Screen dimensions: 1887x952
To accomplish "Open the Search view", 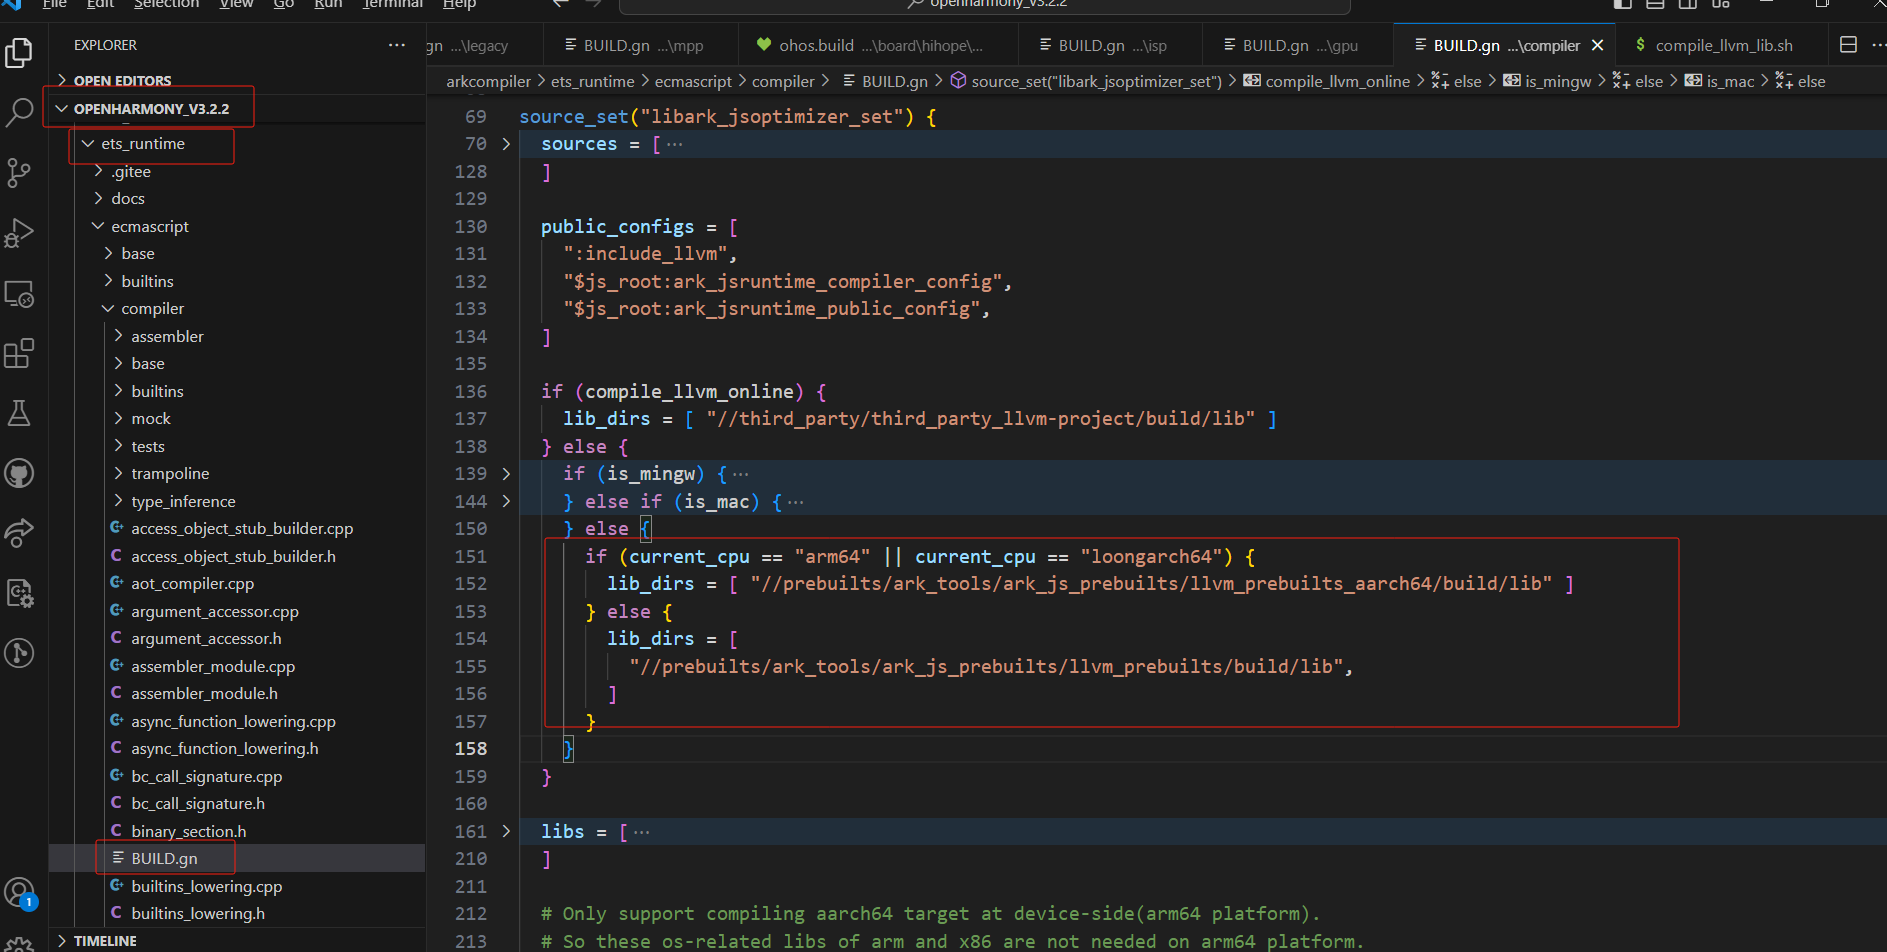I will tap(20, 112).
